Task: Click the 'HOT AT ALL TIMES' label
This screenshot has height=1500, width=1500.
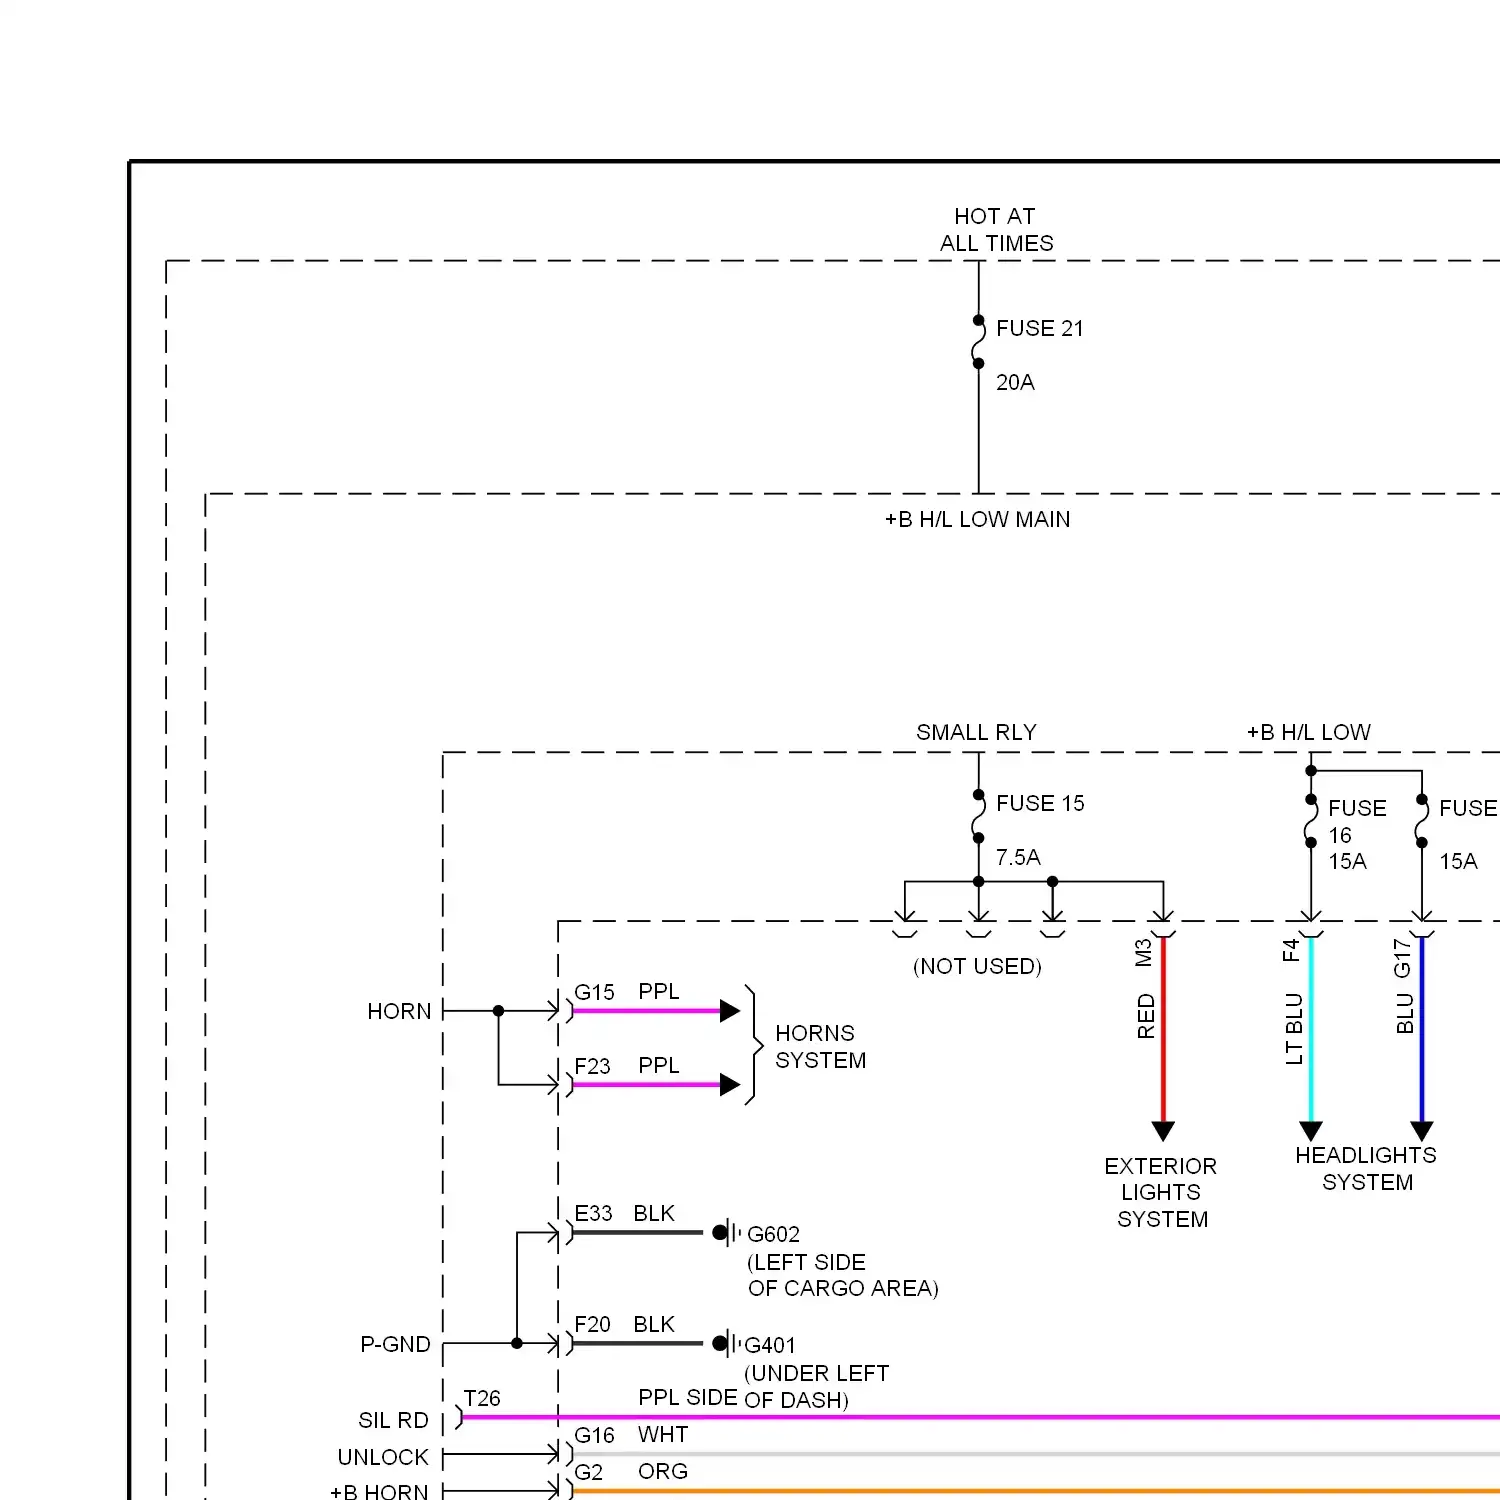Action: (x=996, y=230)
